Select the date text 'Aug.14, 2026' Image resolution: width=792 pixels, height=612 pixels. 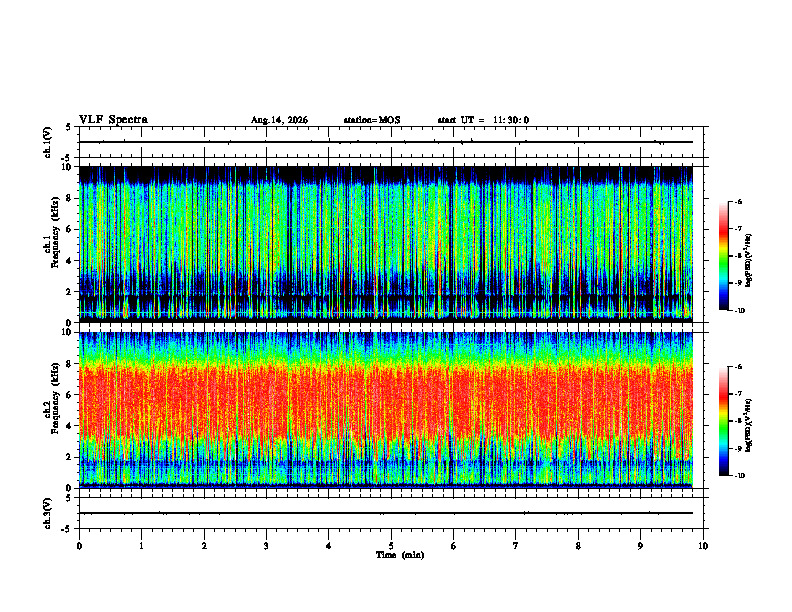pos(279,120)
